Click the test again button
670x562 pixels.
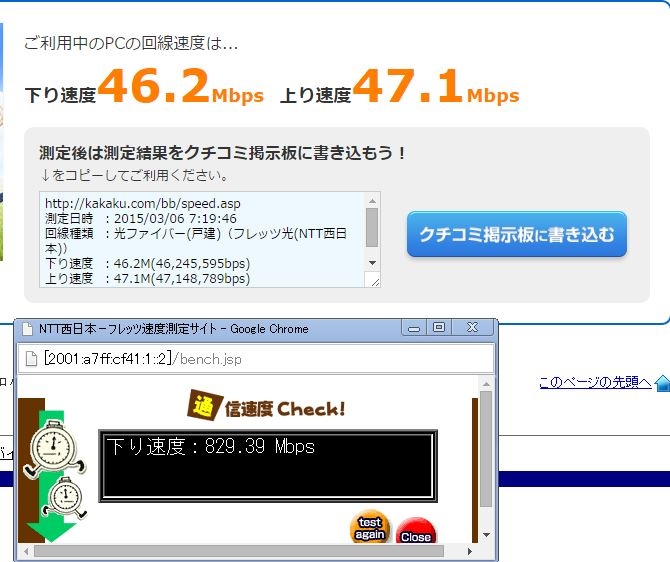click(x=370, y=528)
